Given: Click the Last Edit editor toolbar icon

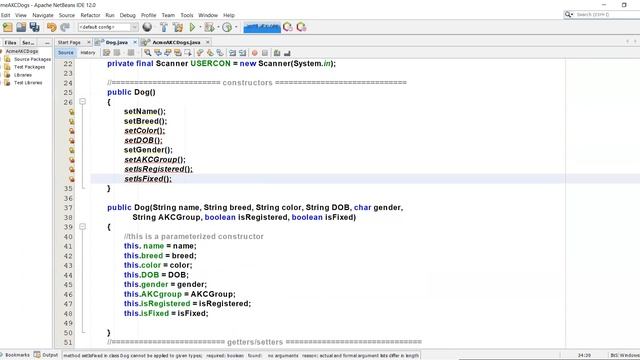Looking at the screenshot, I should point(107,53).
